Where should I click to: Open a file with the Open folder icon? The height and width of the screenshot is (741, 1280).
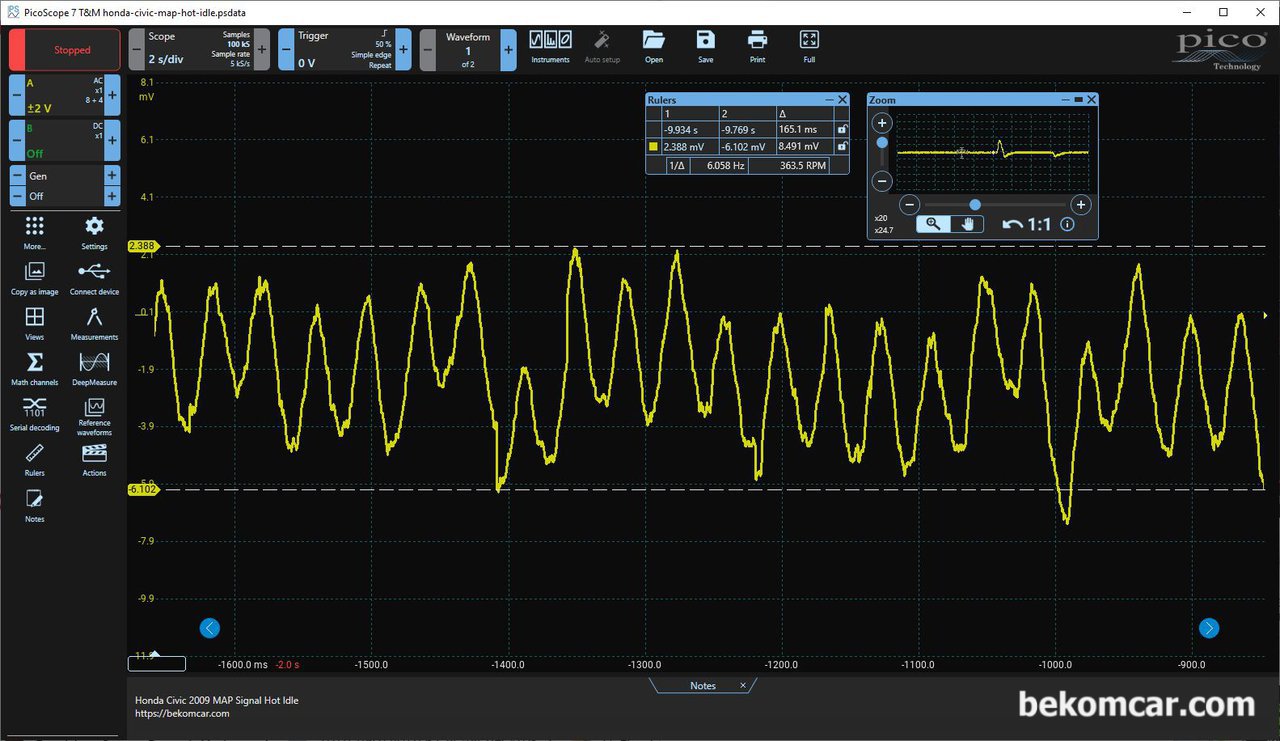pos(654,46)
